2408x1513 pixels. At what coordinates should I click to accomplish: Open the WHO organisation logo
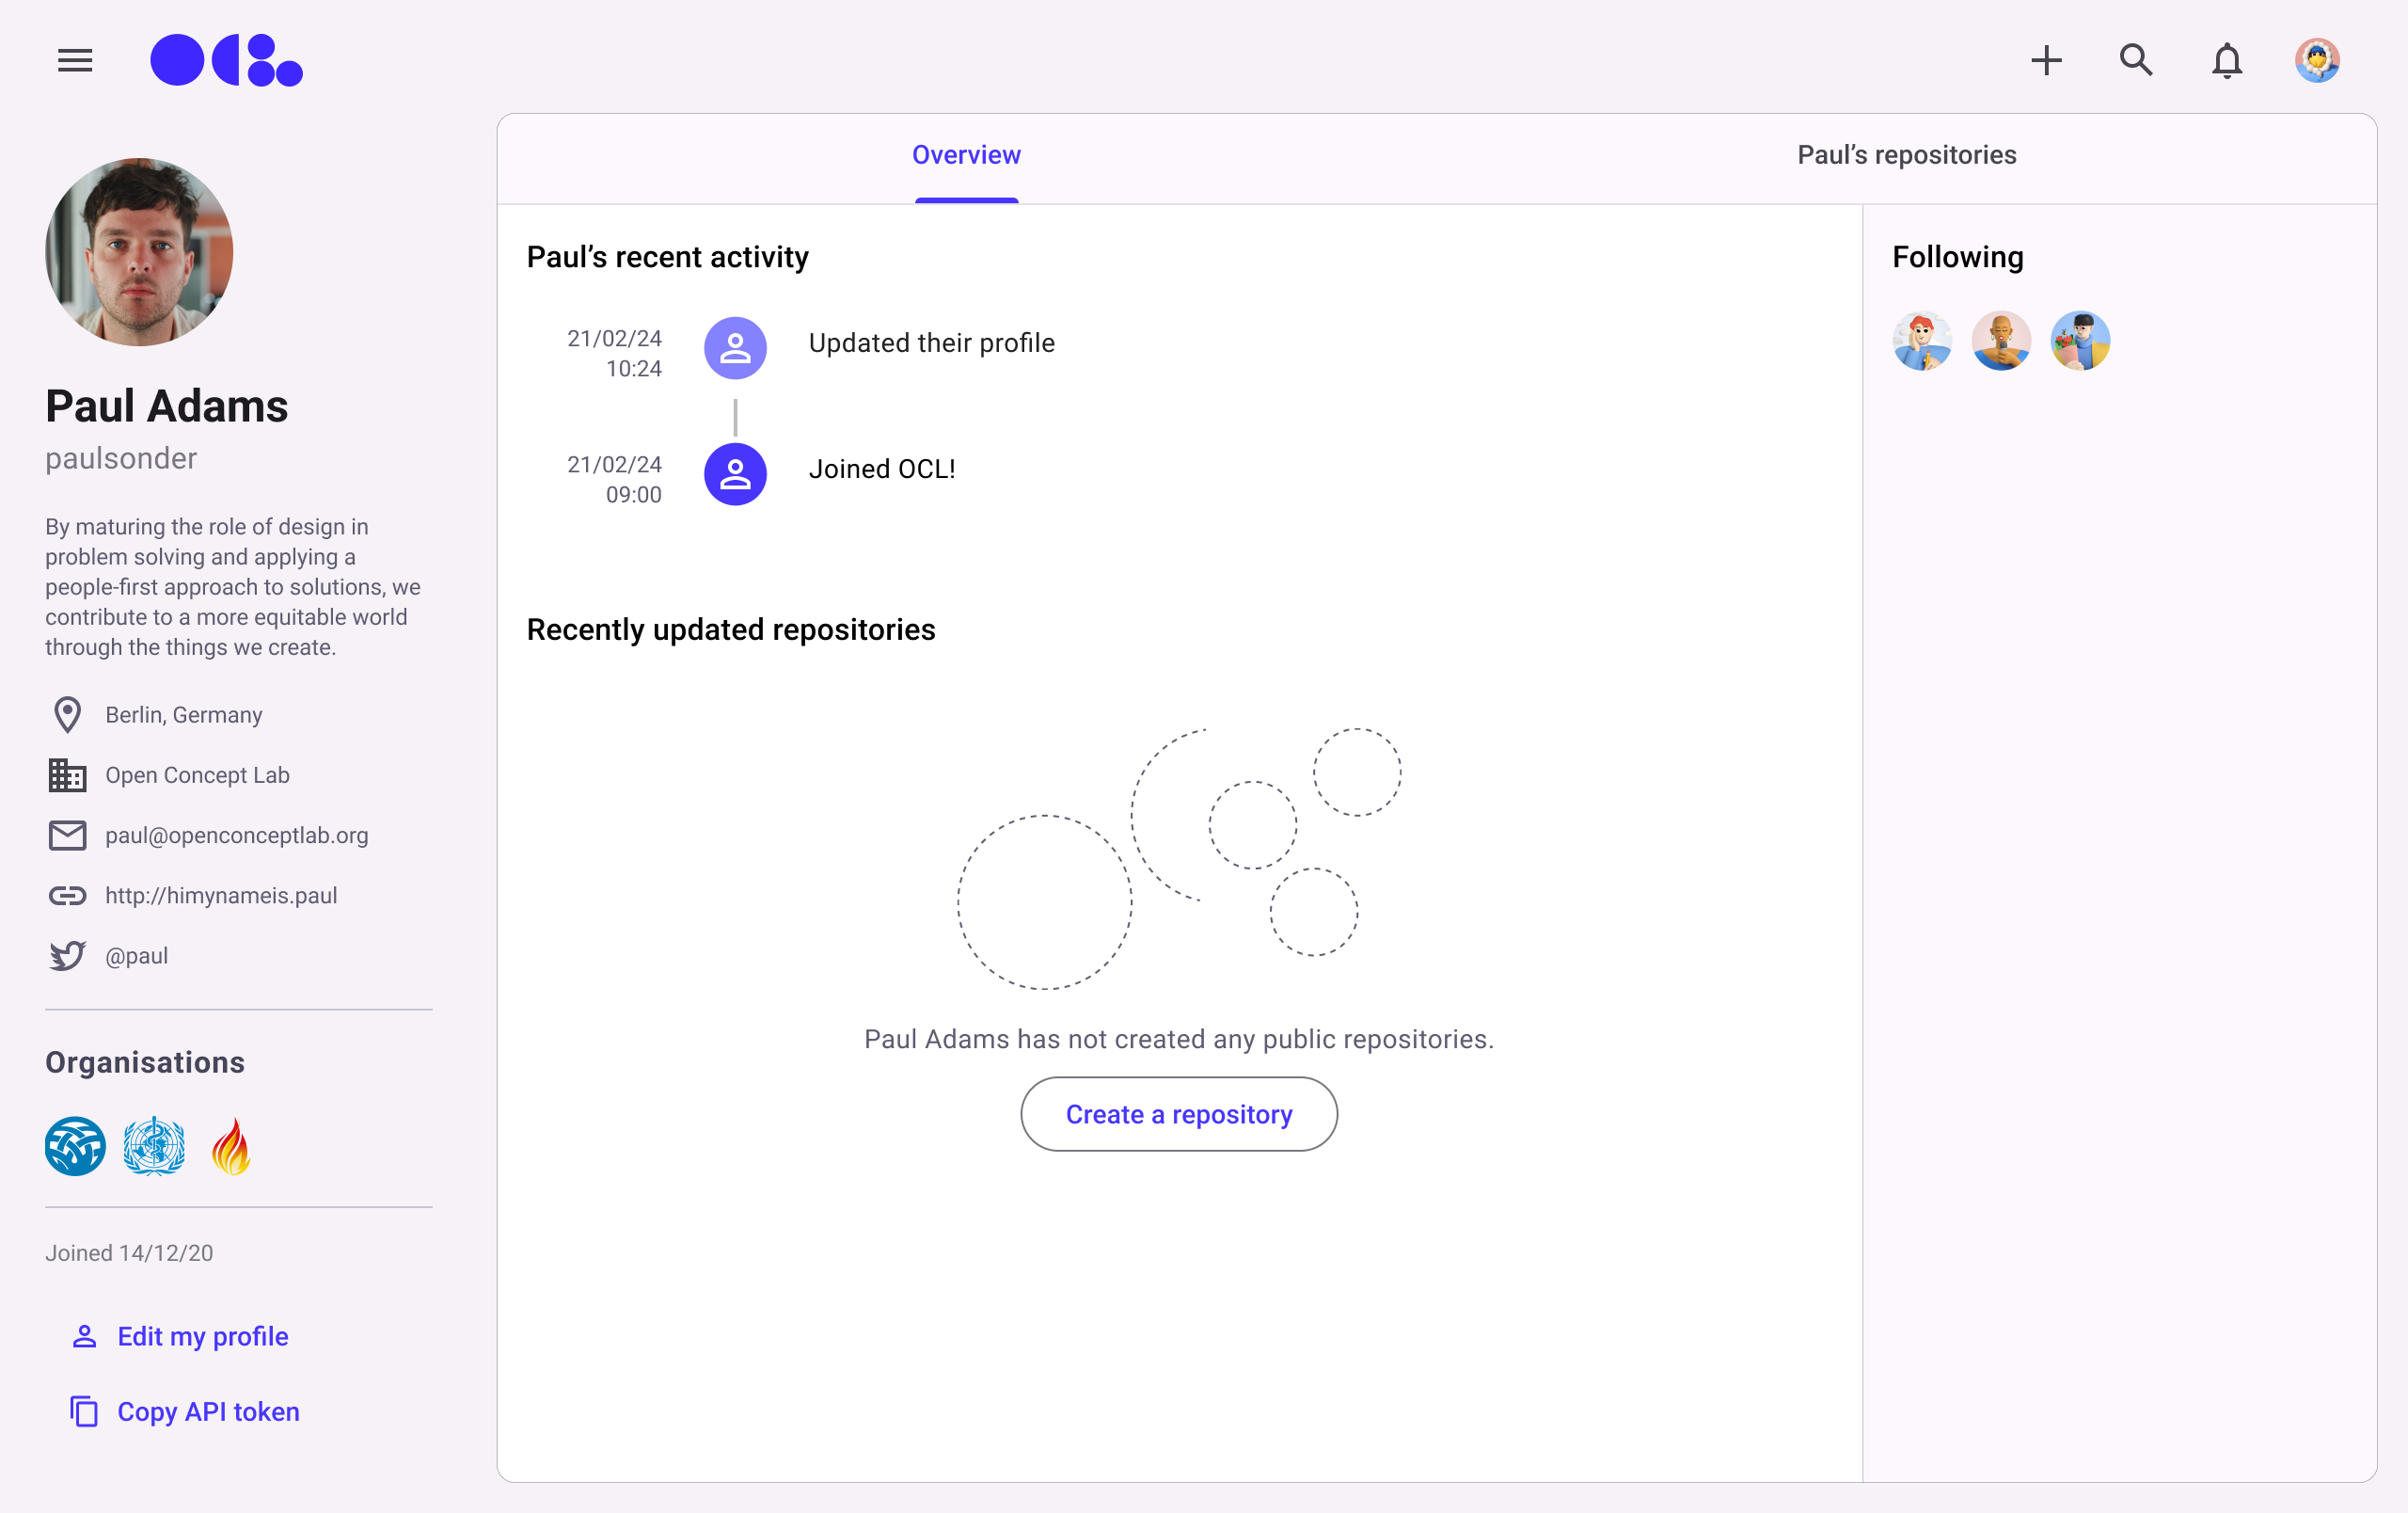[154, 1147]
